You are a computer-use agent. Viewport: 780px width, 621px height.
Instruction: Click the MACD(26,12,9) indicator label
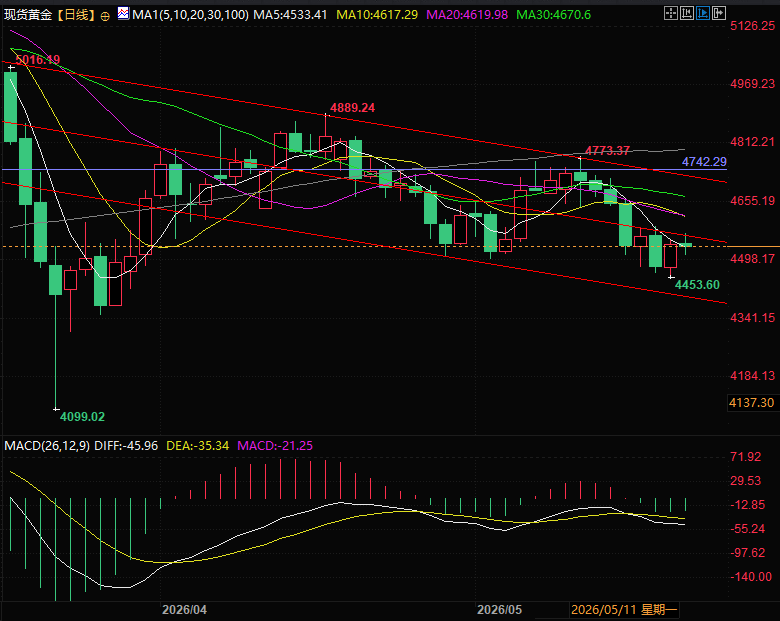tap(47, 446)
